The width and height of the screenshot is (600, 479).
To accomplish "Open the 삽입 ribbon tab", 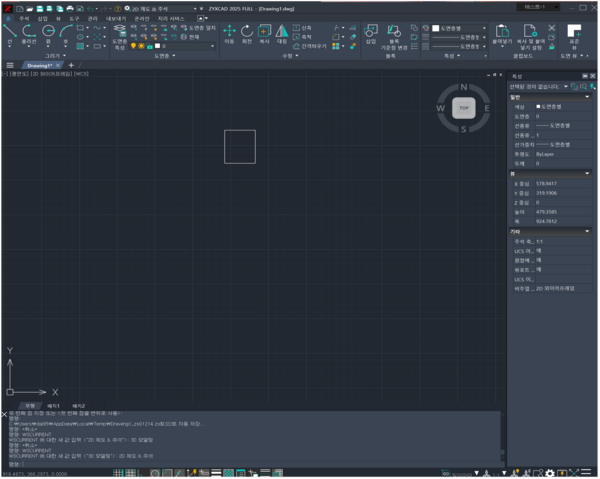I will (42, 18).
